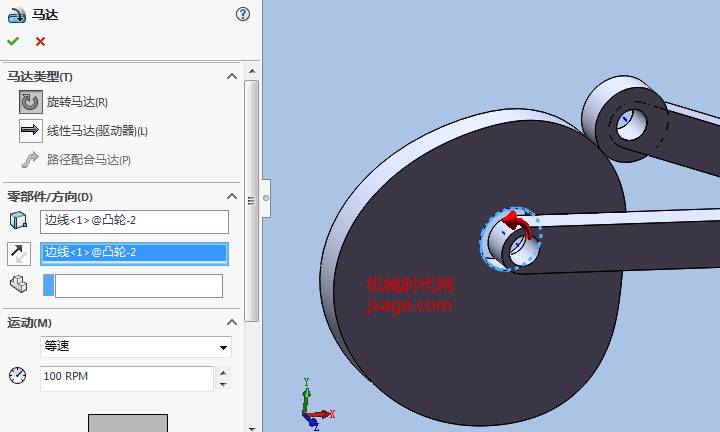Click the 线性马达(驱动器)(L) label
The width and height of the screenshot is (720, 432).
point(97,131)
